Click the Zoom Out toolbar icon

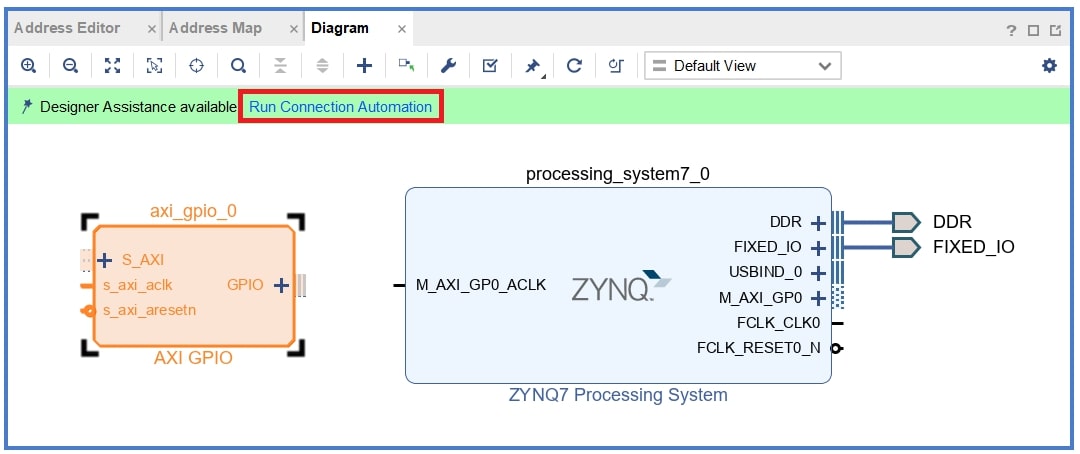[70, 65]
